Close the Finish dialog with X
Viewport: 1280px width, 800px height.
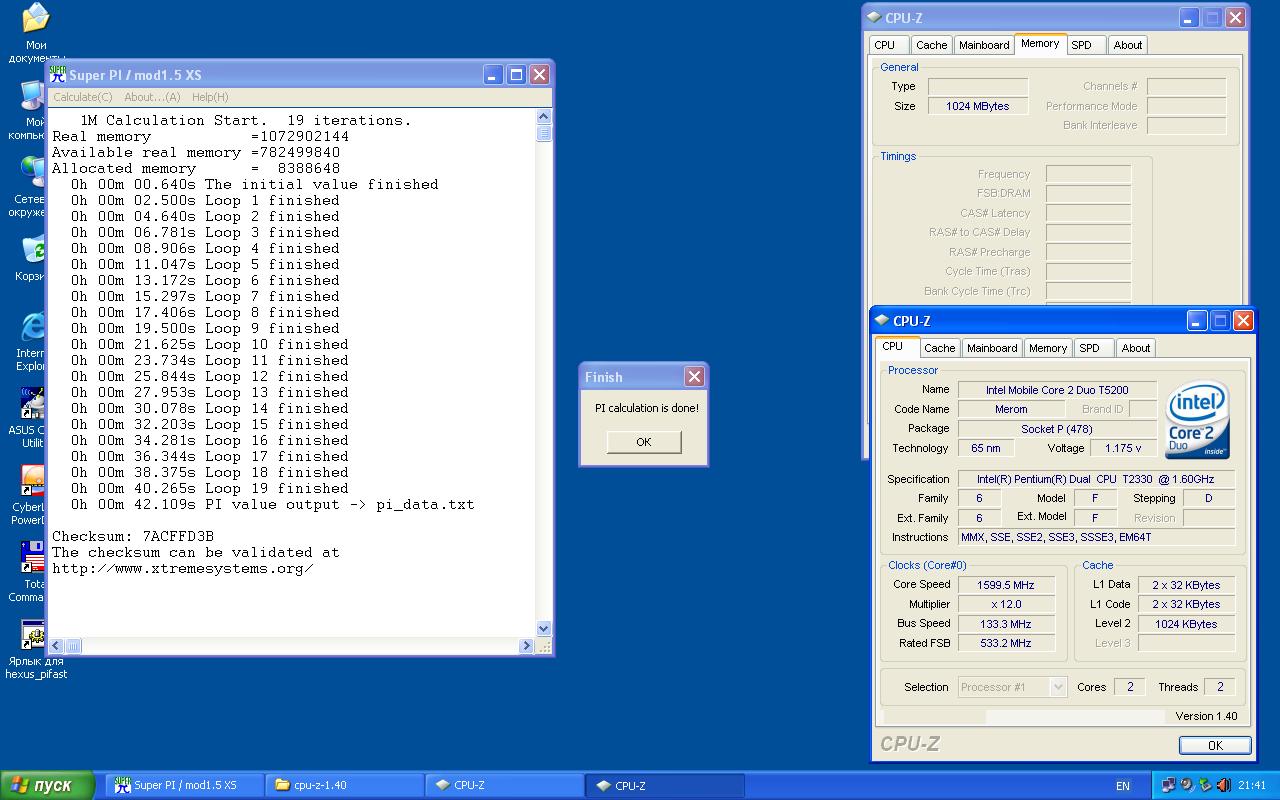click(694, 376)
